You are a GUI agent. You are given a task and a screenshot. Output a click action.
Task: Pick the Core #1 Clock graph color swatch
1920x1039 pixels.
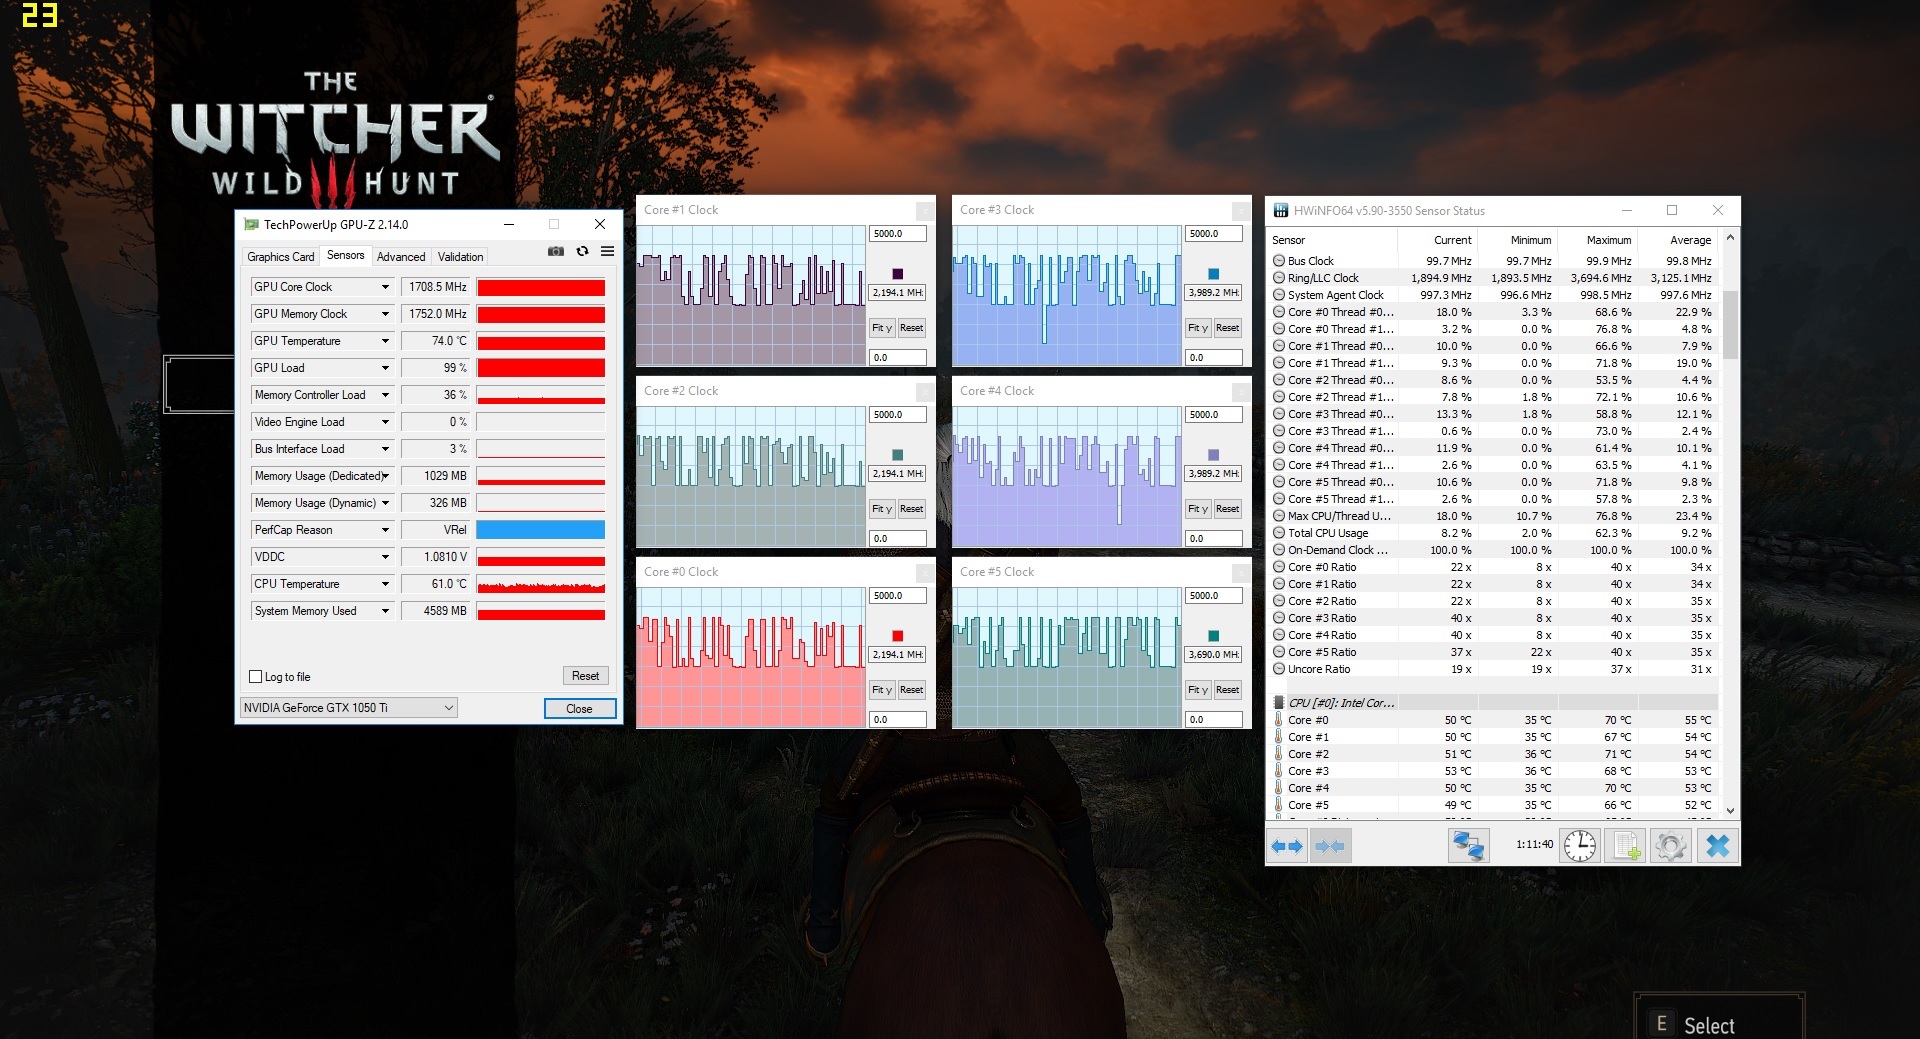[898, 274]
